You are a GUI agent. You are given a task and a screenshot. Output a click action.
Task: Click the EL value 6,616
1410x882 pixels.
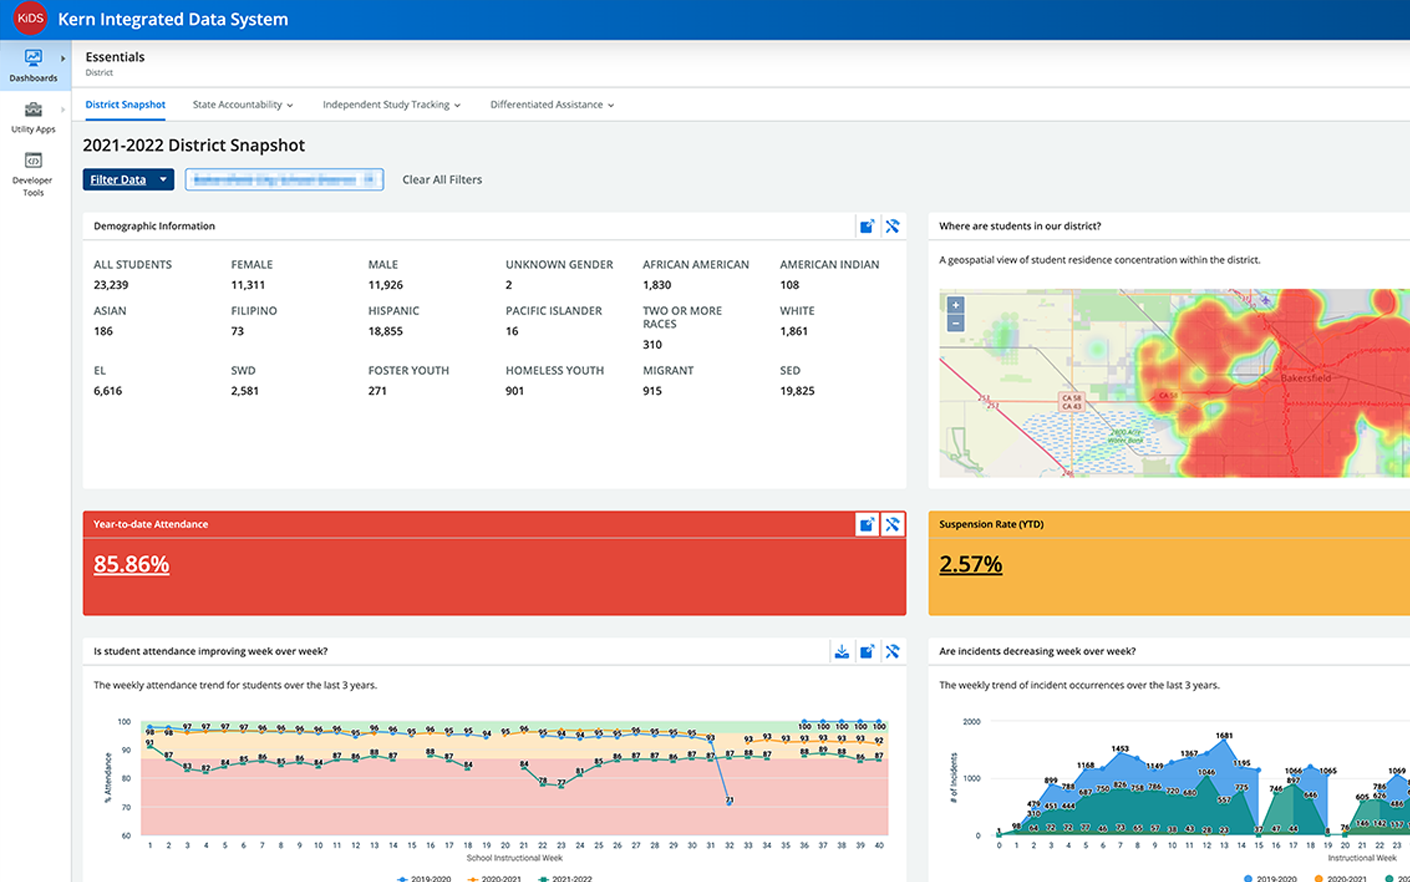(108, 391)
